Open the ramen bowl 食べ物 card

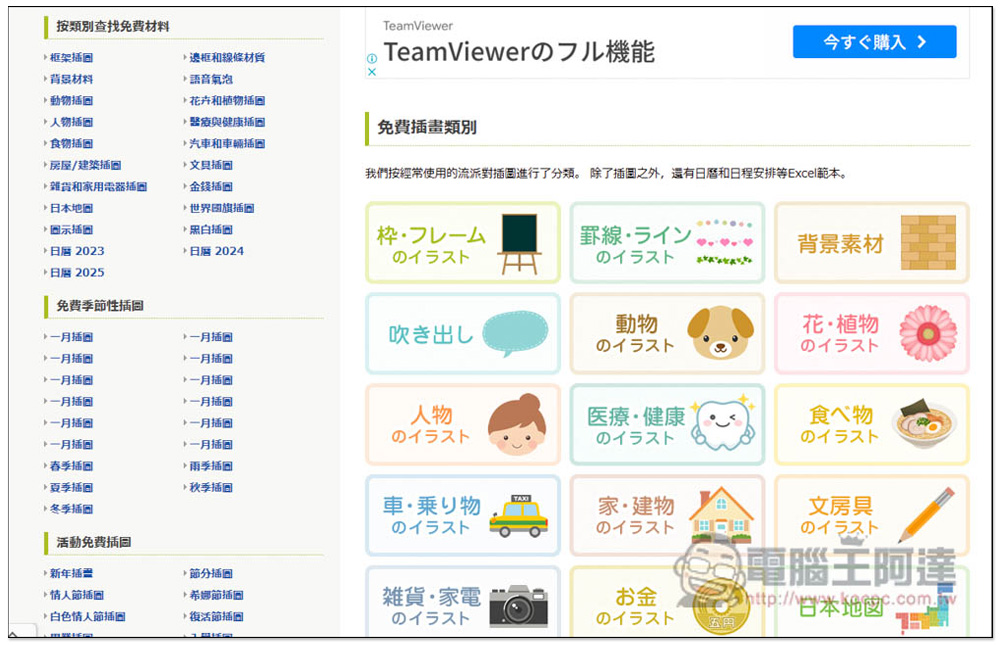point(871,425)
